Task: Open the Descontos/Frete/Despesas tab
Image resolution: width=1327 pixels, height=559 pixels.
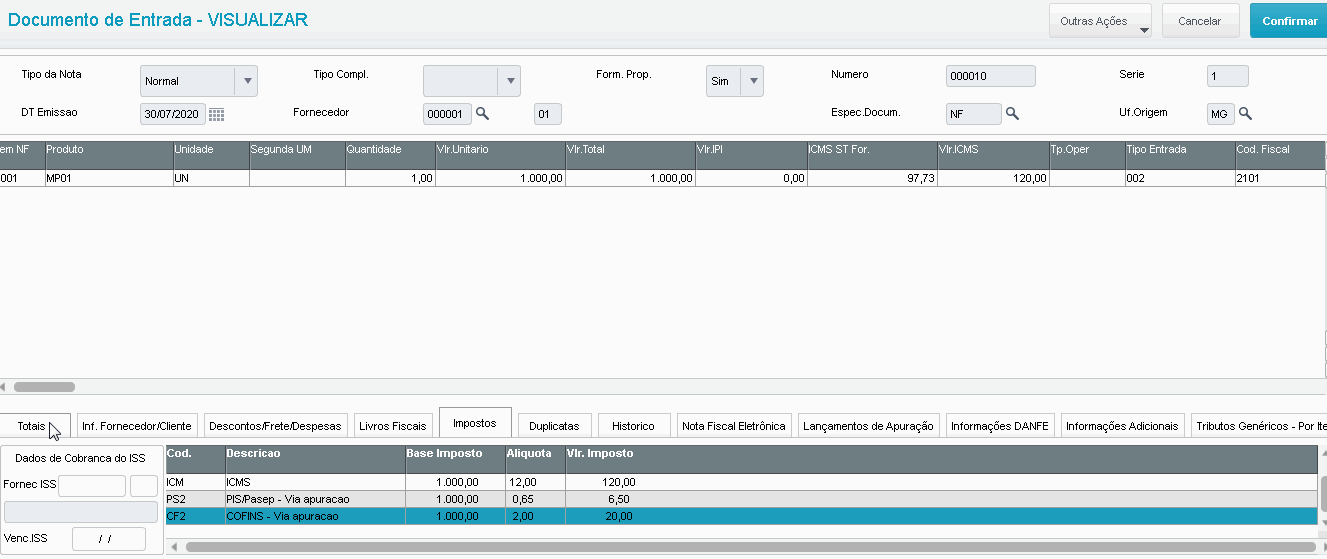Action: (x=276, y=426)
